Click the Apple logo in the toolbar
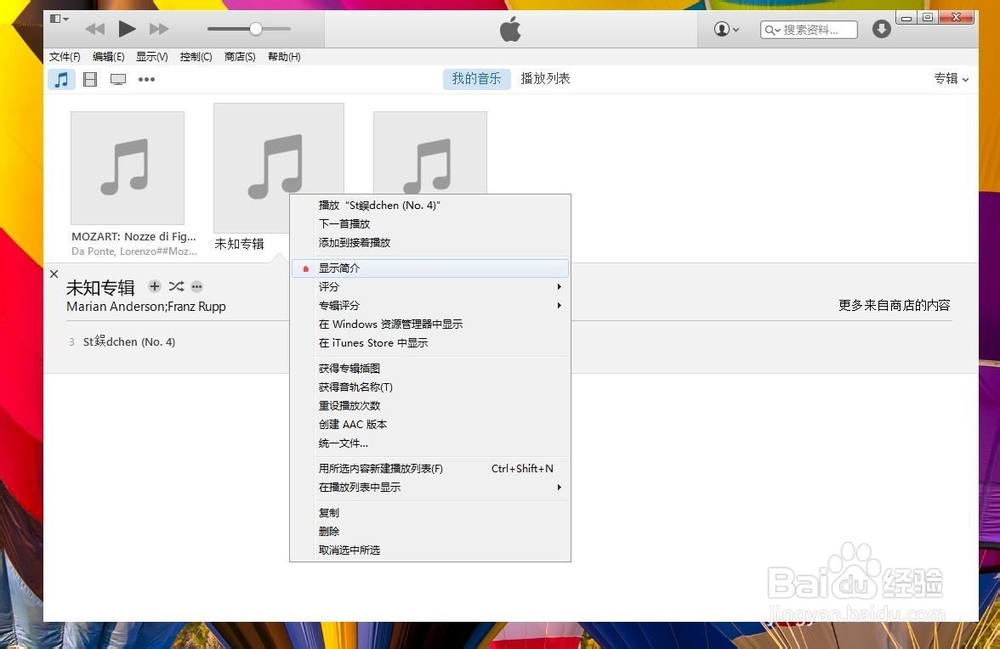 509,28
